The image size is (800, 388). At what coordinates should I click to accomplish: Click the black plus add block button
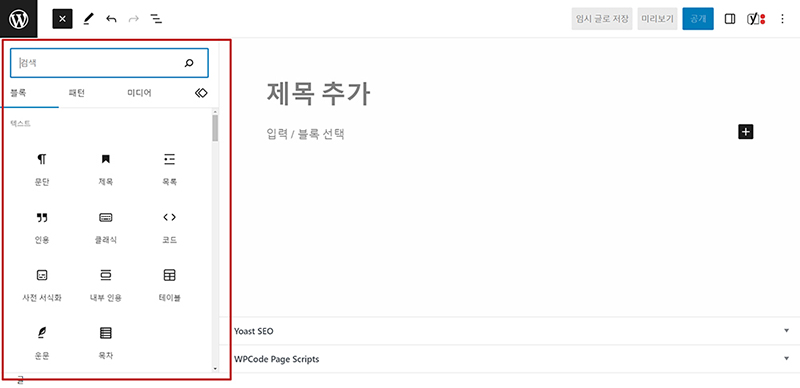tap(746, 132)
